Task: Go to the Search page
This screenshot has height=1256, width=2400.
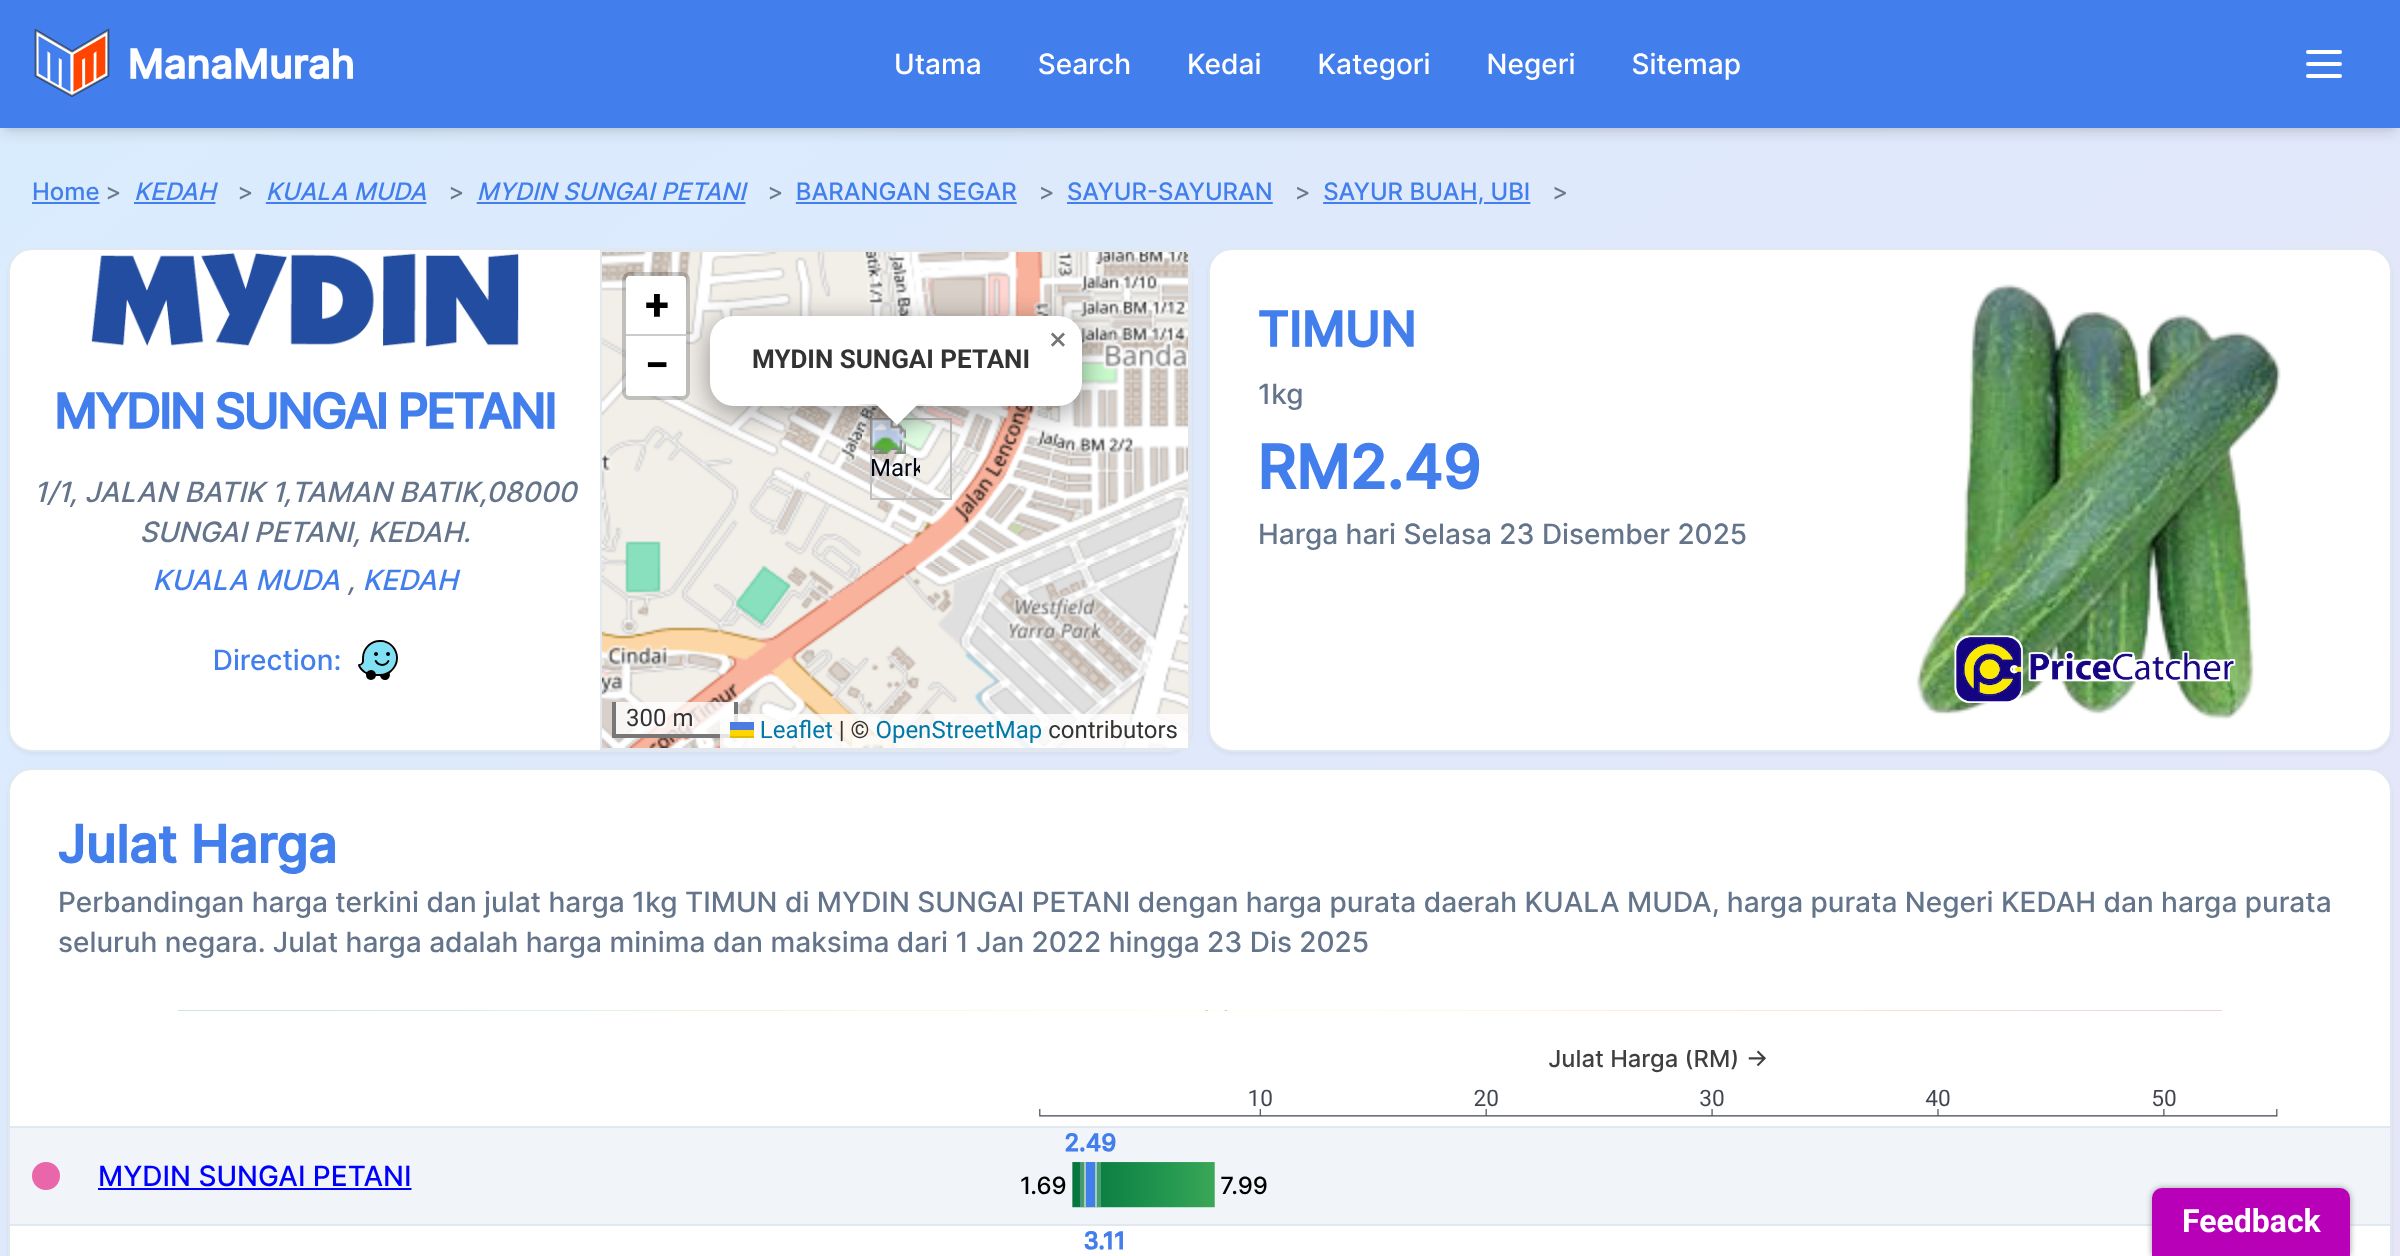Action: coord(1083,64)
